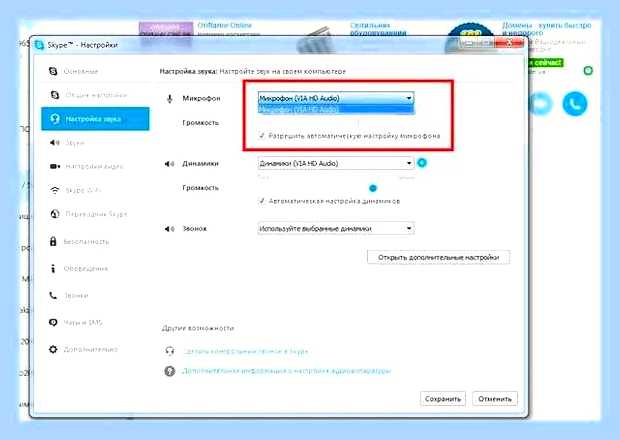
Task: Toggle automatic microphone adjustment checkbox
Action: coord(262,136)
